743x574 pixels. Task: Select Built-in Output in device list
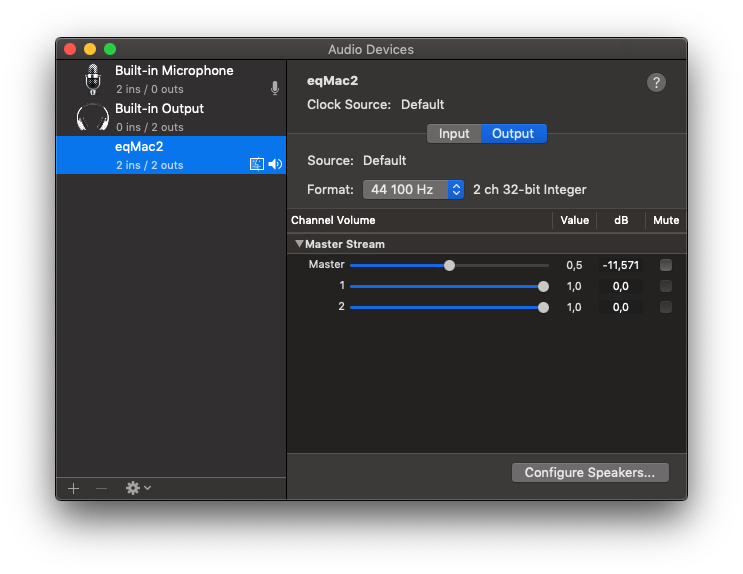point(171,117)
